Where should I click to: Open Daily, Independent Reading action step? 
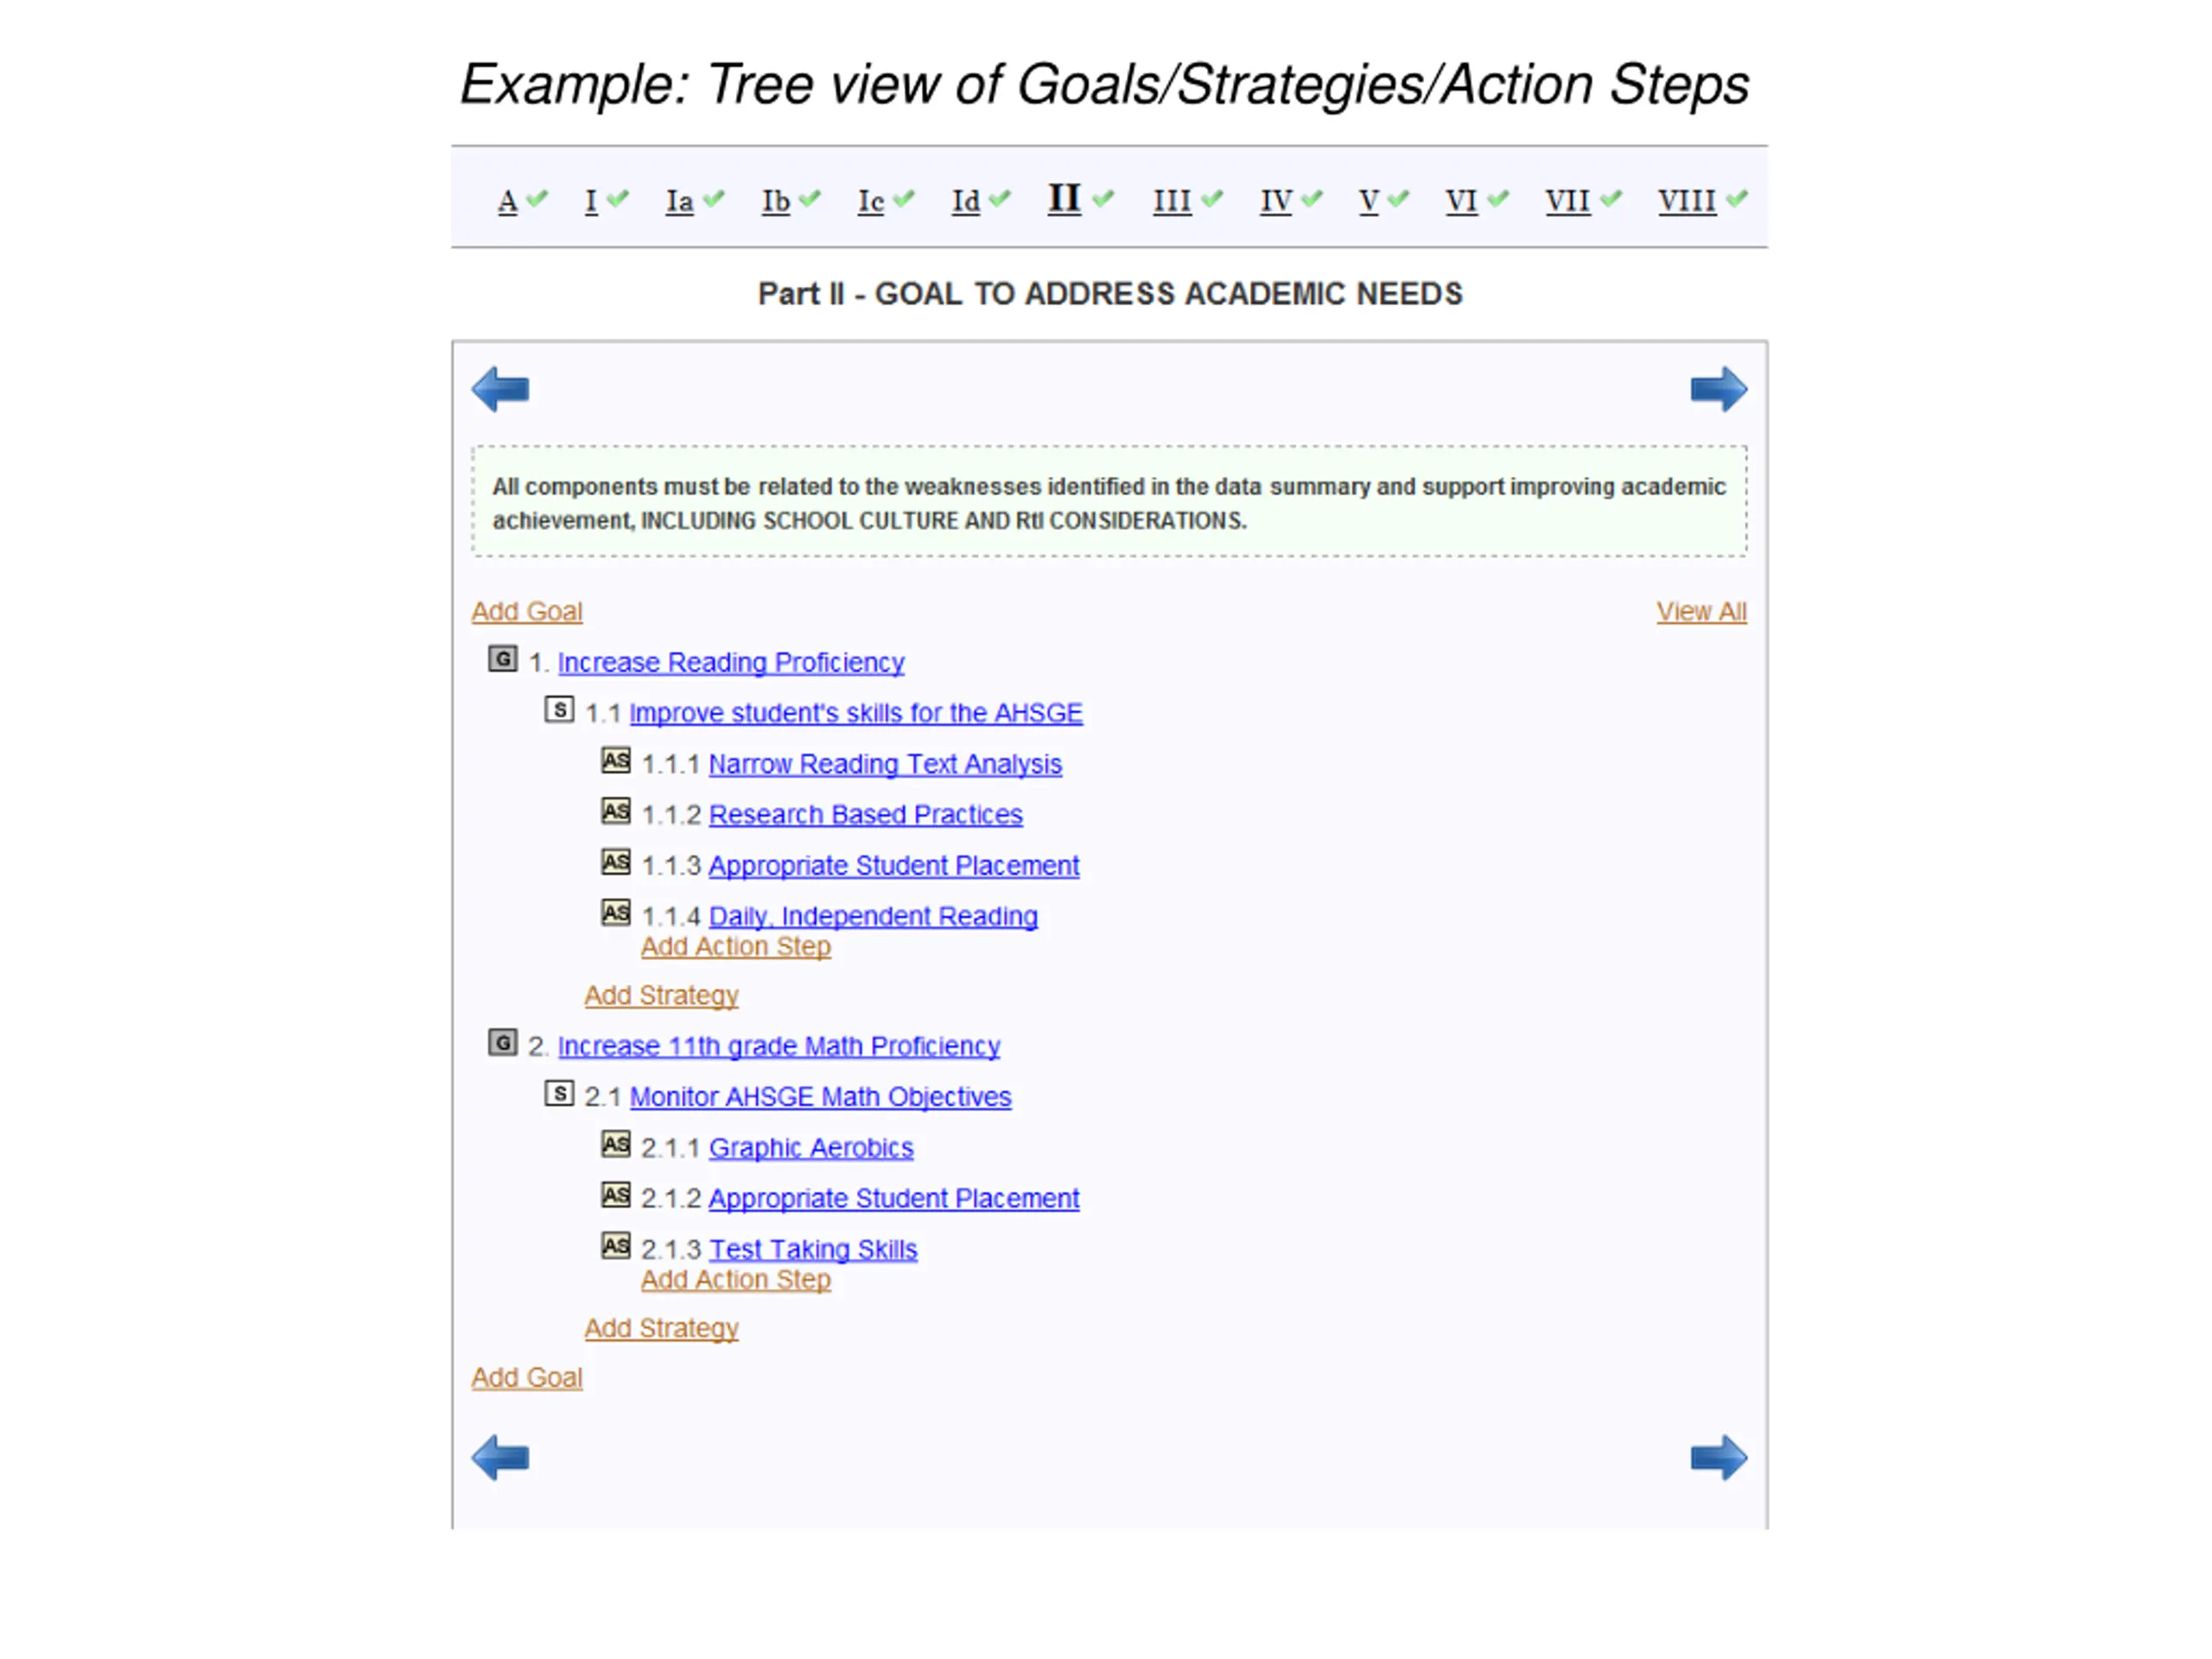[873, 916]
